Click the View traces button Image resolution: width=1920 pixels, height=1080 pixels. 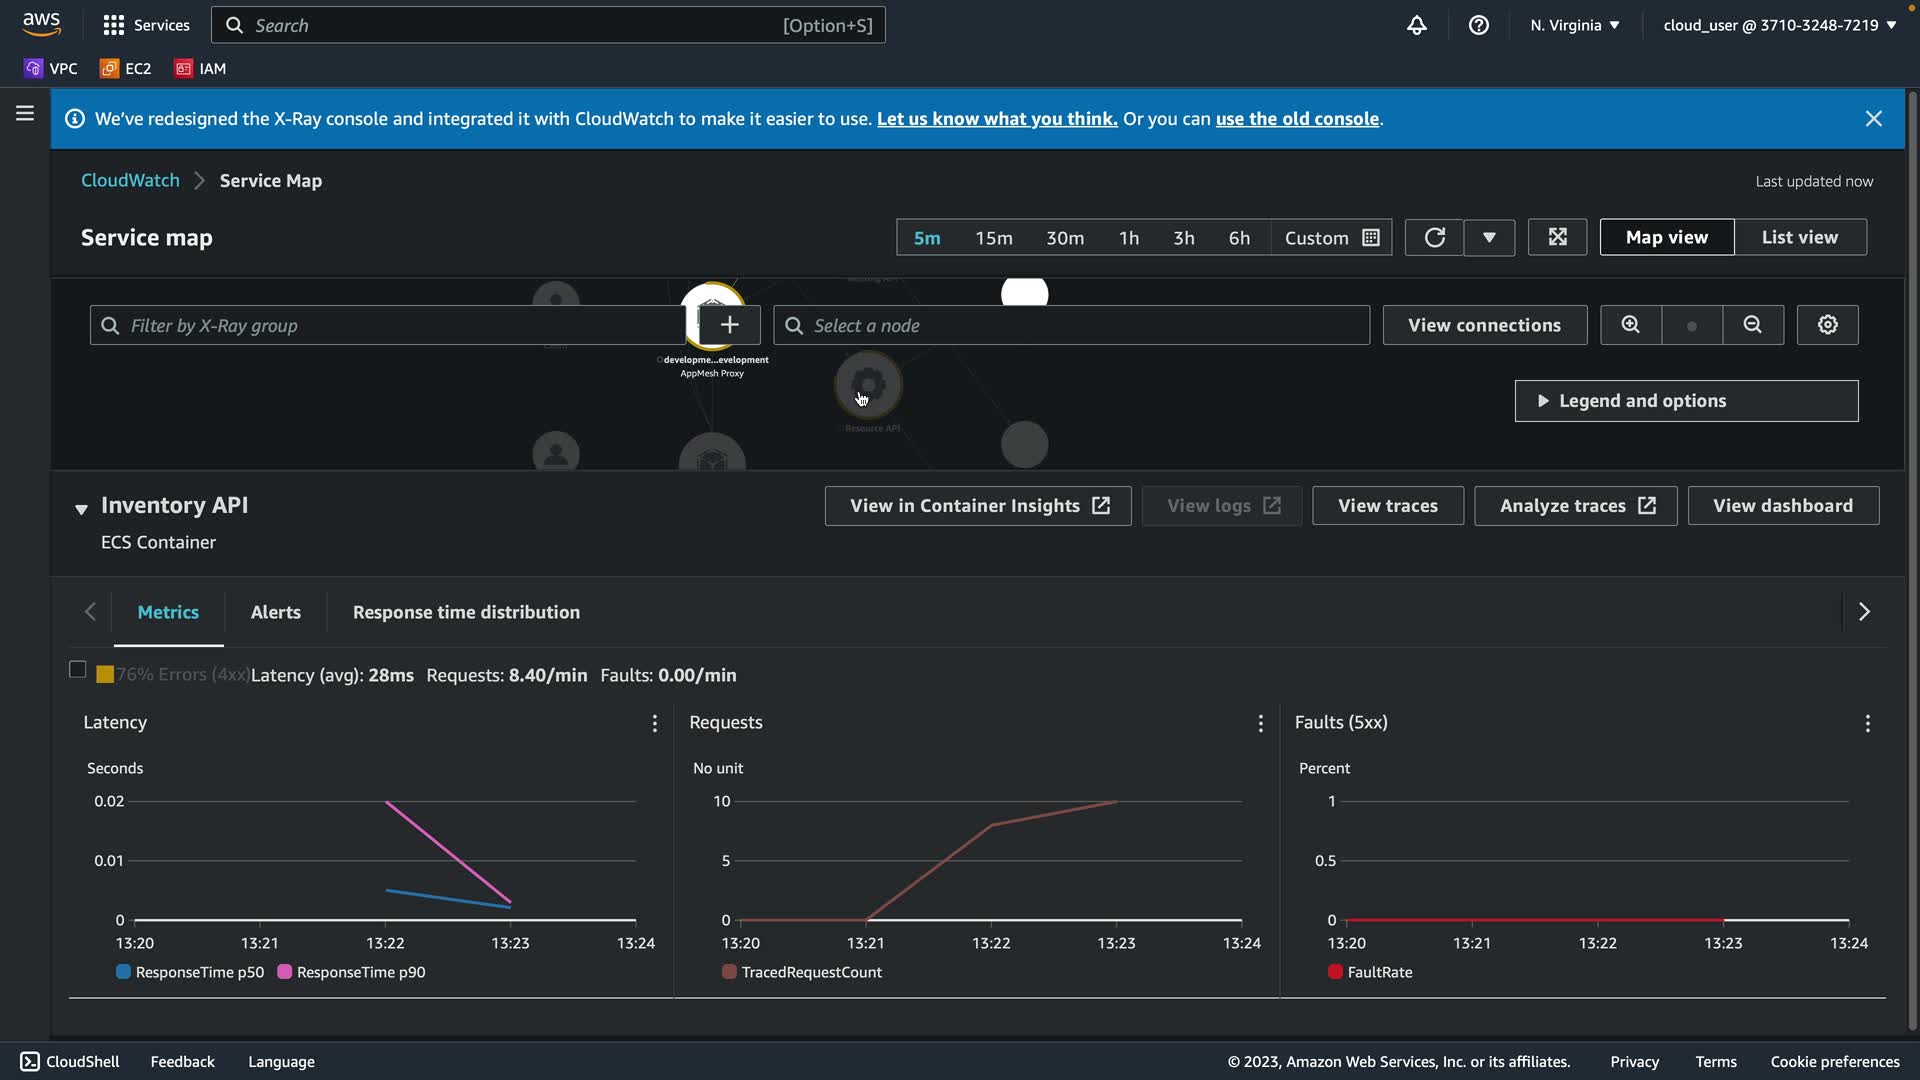tap(1387, 506)
